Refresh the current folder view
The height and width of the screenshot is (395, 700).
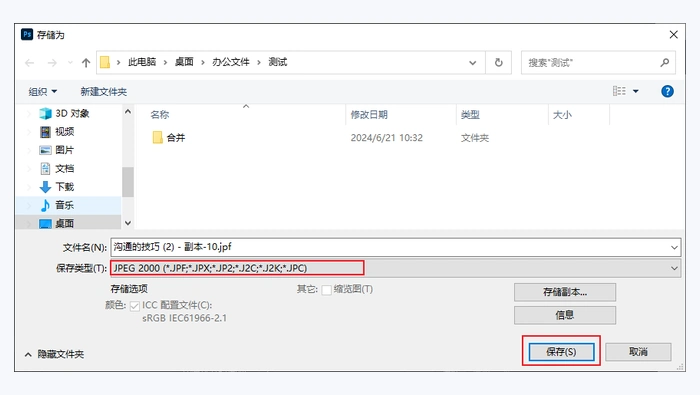pos(499,62)
